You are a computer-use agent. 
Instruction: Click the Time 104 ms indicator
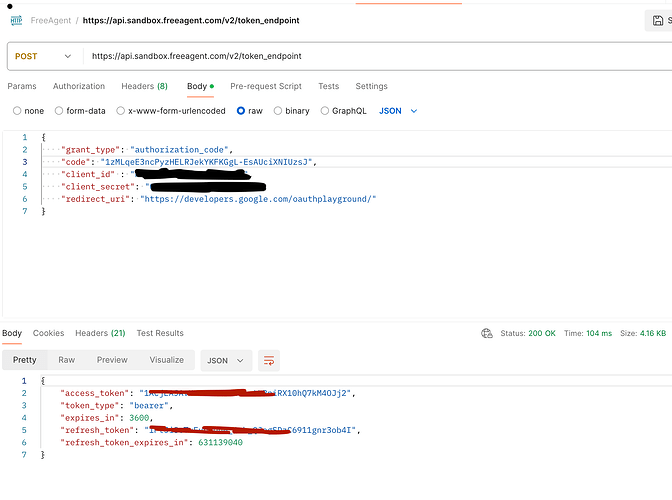pyautogui.click(x=588, y=333)
